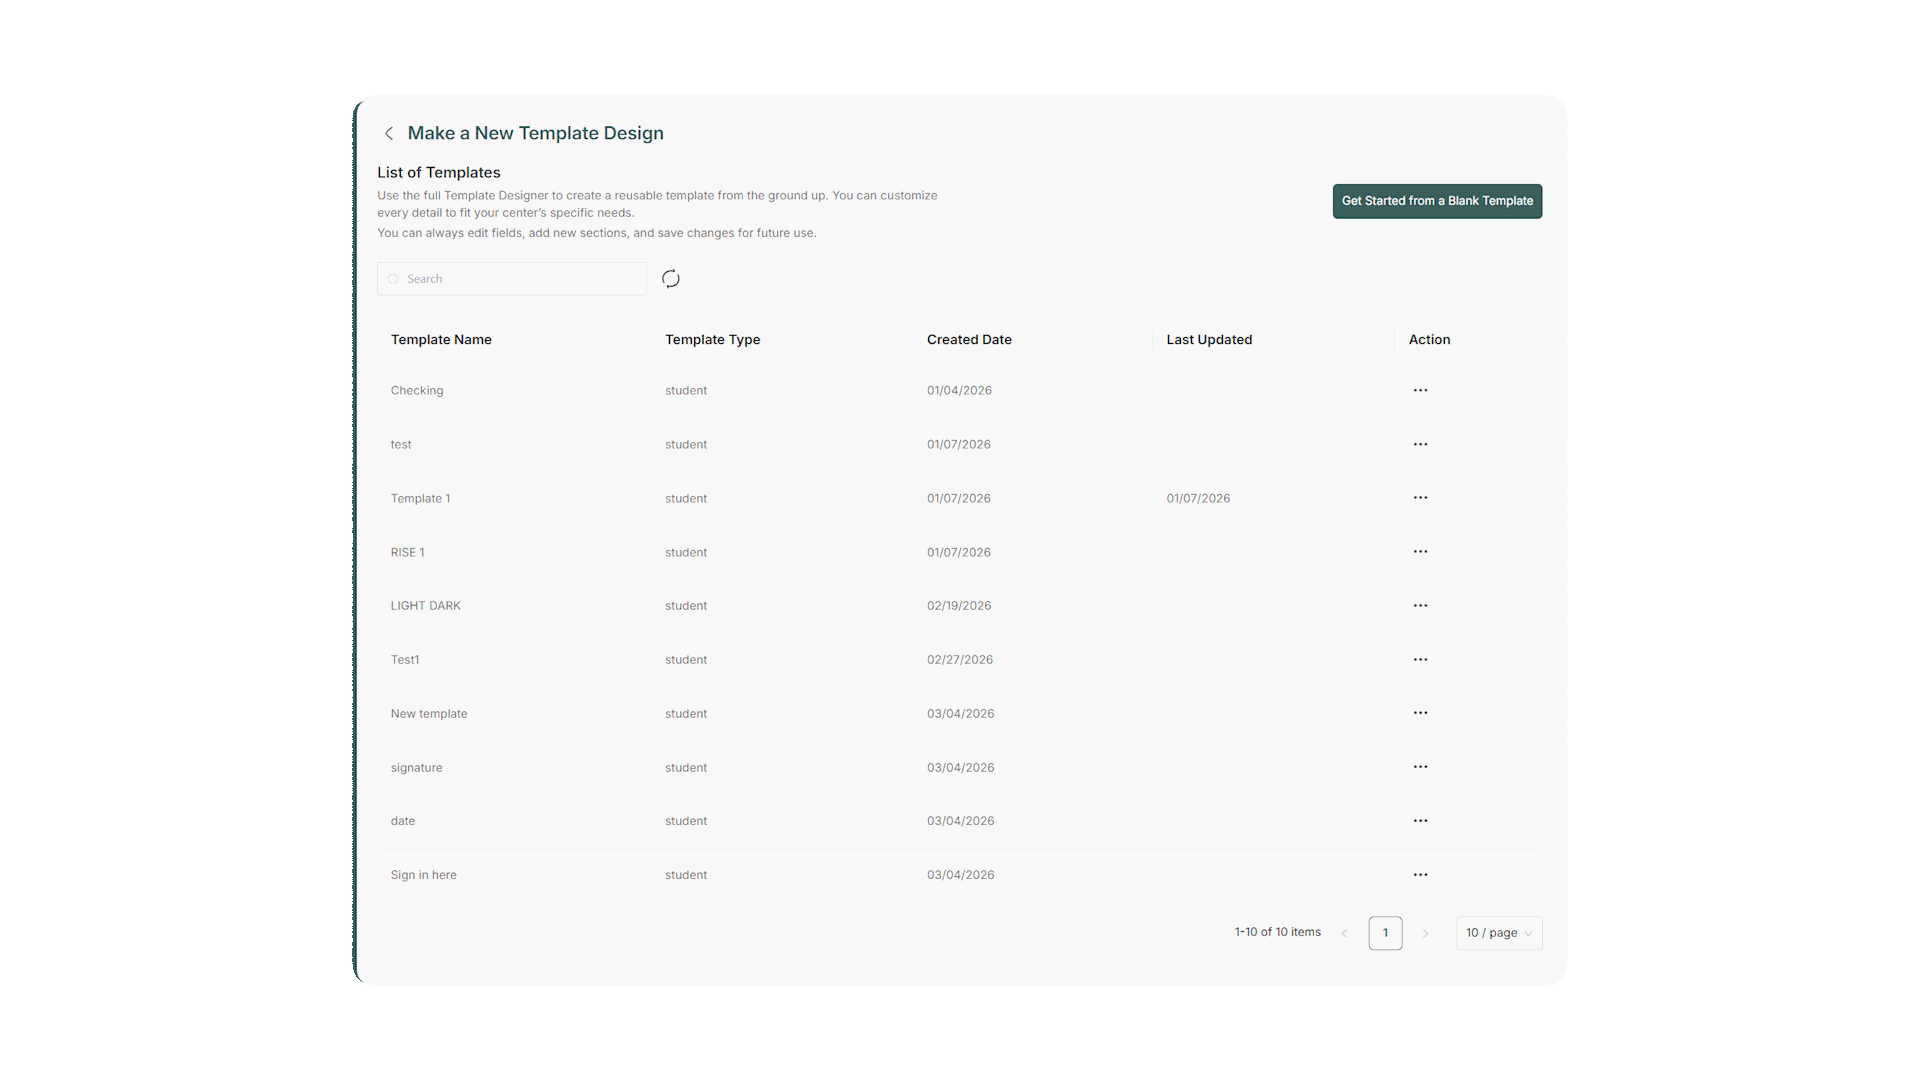Select page 1 in pagination
This screenshot has width=1920, height=1080.
(x=1385, y=933)
